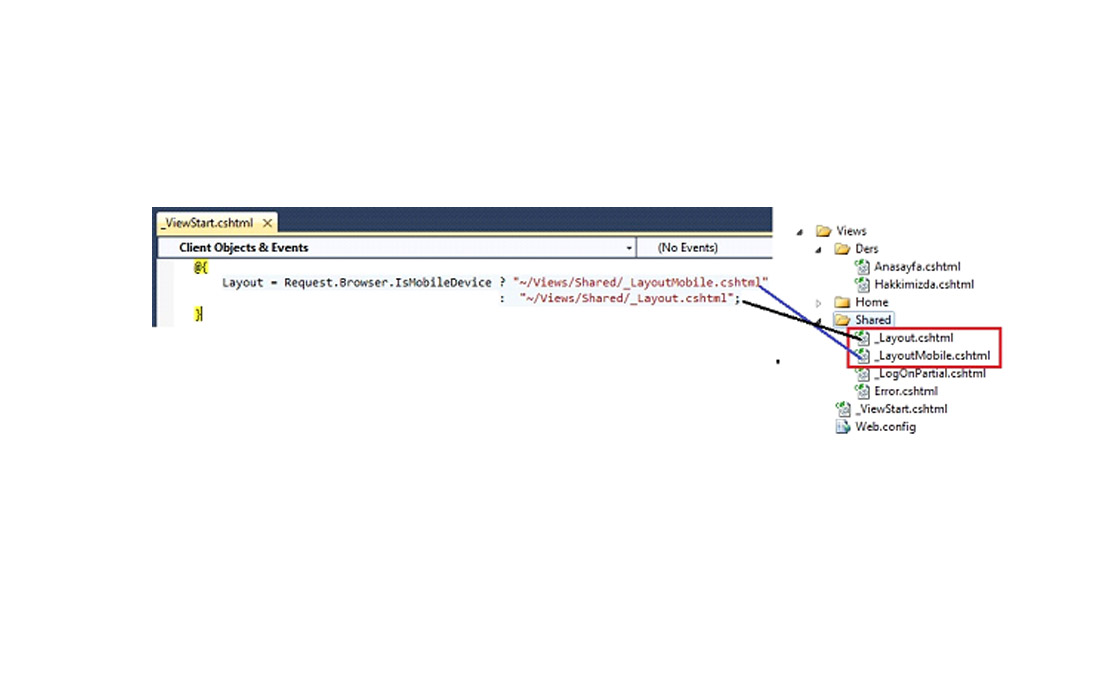Screen dimensions: 1100x700
Task: Switch to the _ViewStart.cshtml editor tab
Action: (206, 223)
